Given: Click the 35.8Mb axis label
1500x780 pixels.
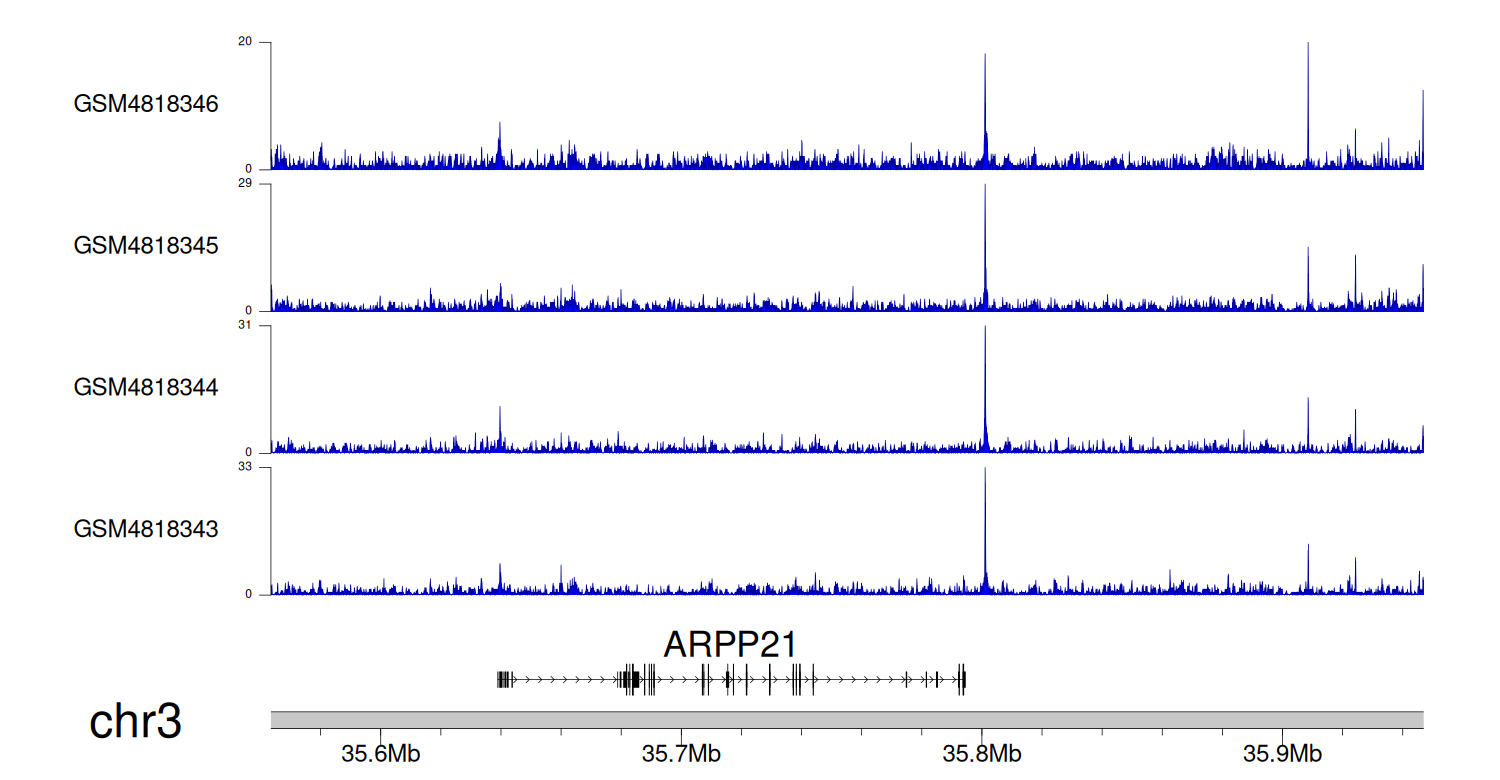Looking at the screenshot, I should (x=982, y=753).
